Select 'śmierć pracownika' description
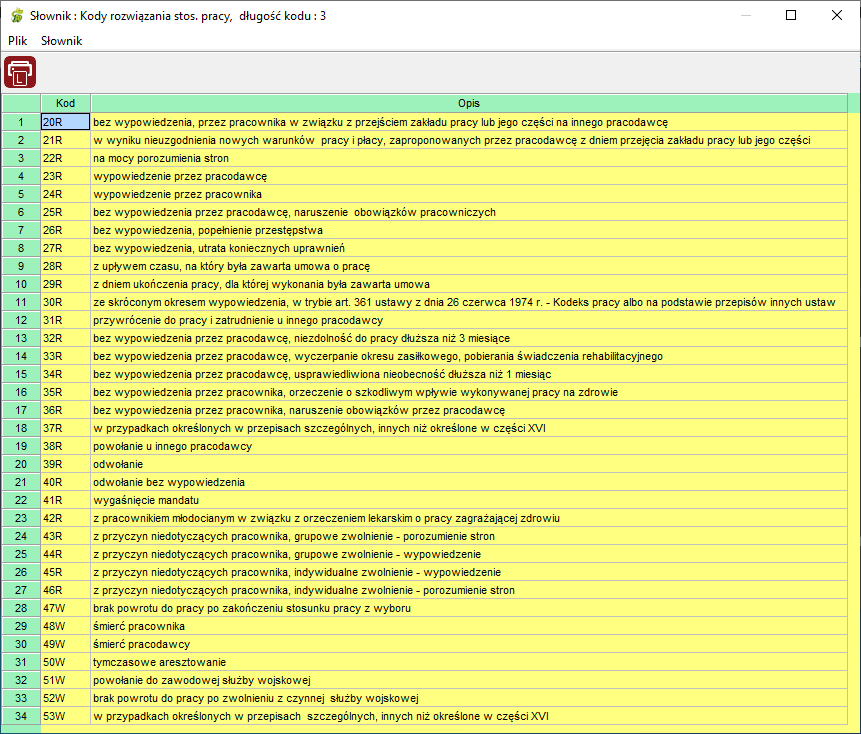Screen dimensions: 861x734 point(469,626)
